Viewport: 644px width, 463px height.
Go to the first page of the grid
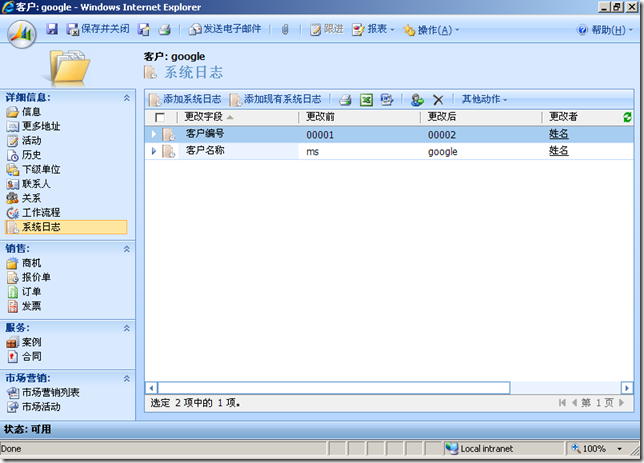(x=562, y=403)
